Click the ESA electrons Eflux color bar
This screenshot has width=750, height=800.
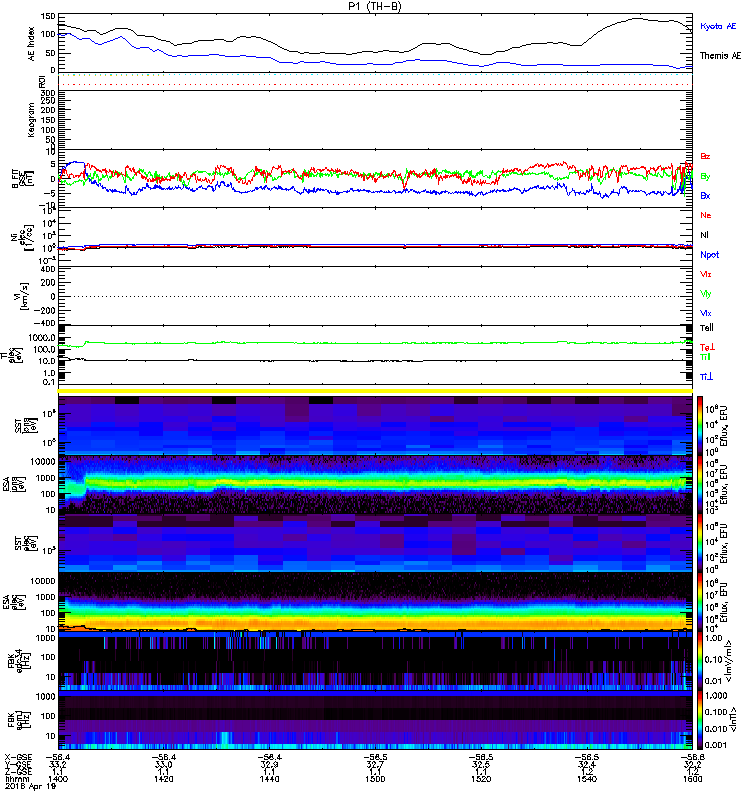(700, 602)
